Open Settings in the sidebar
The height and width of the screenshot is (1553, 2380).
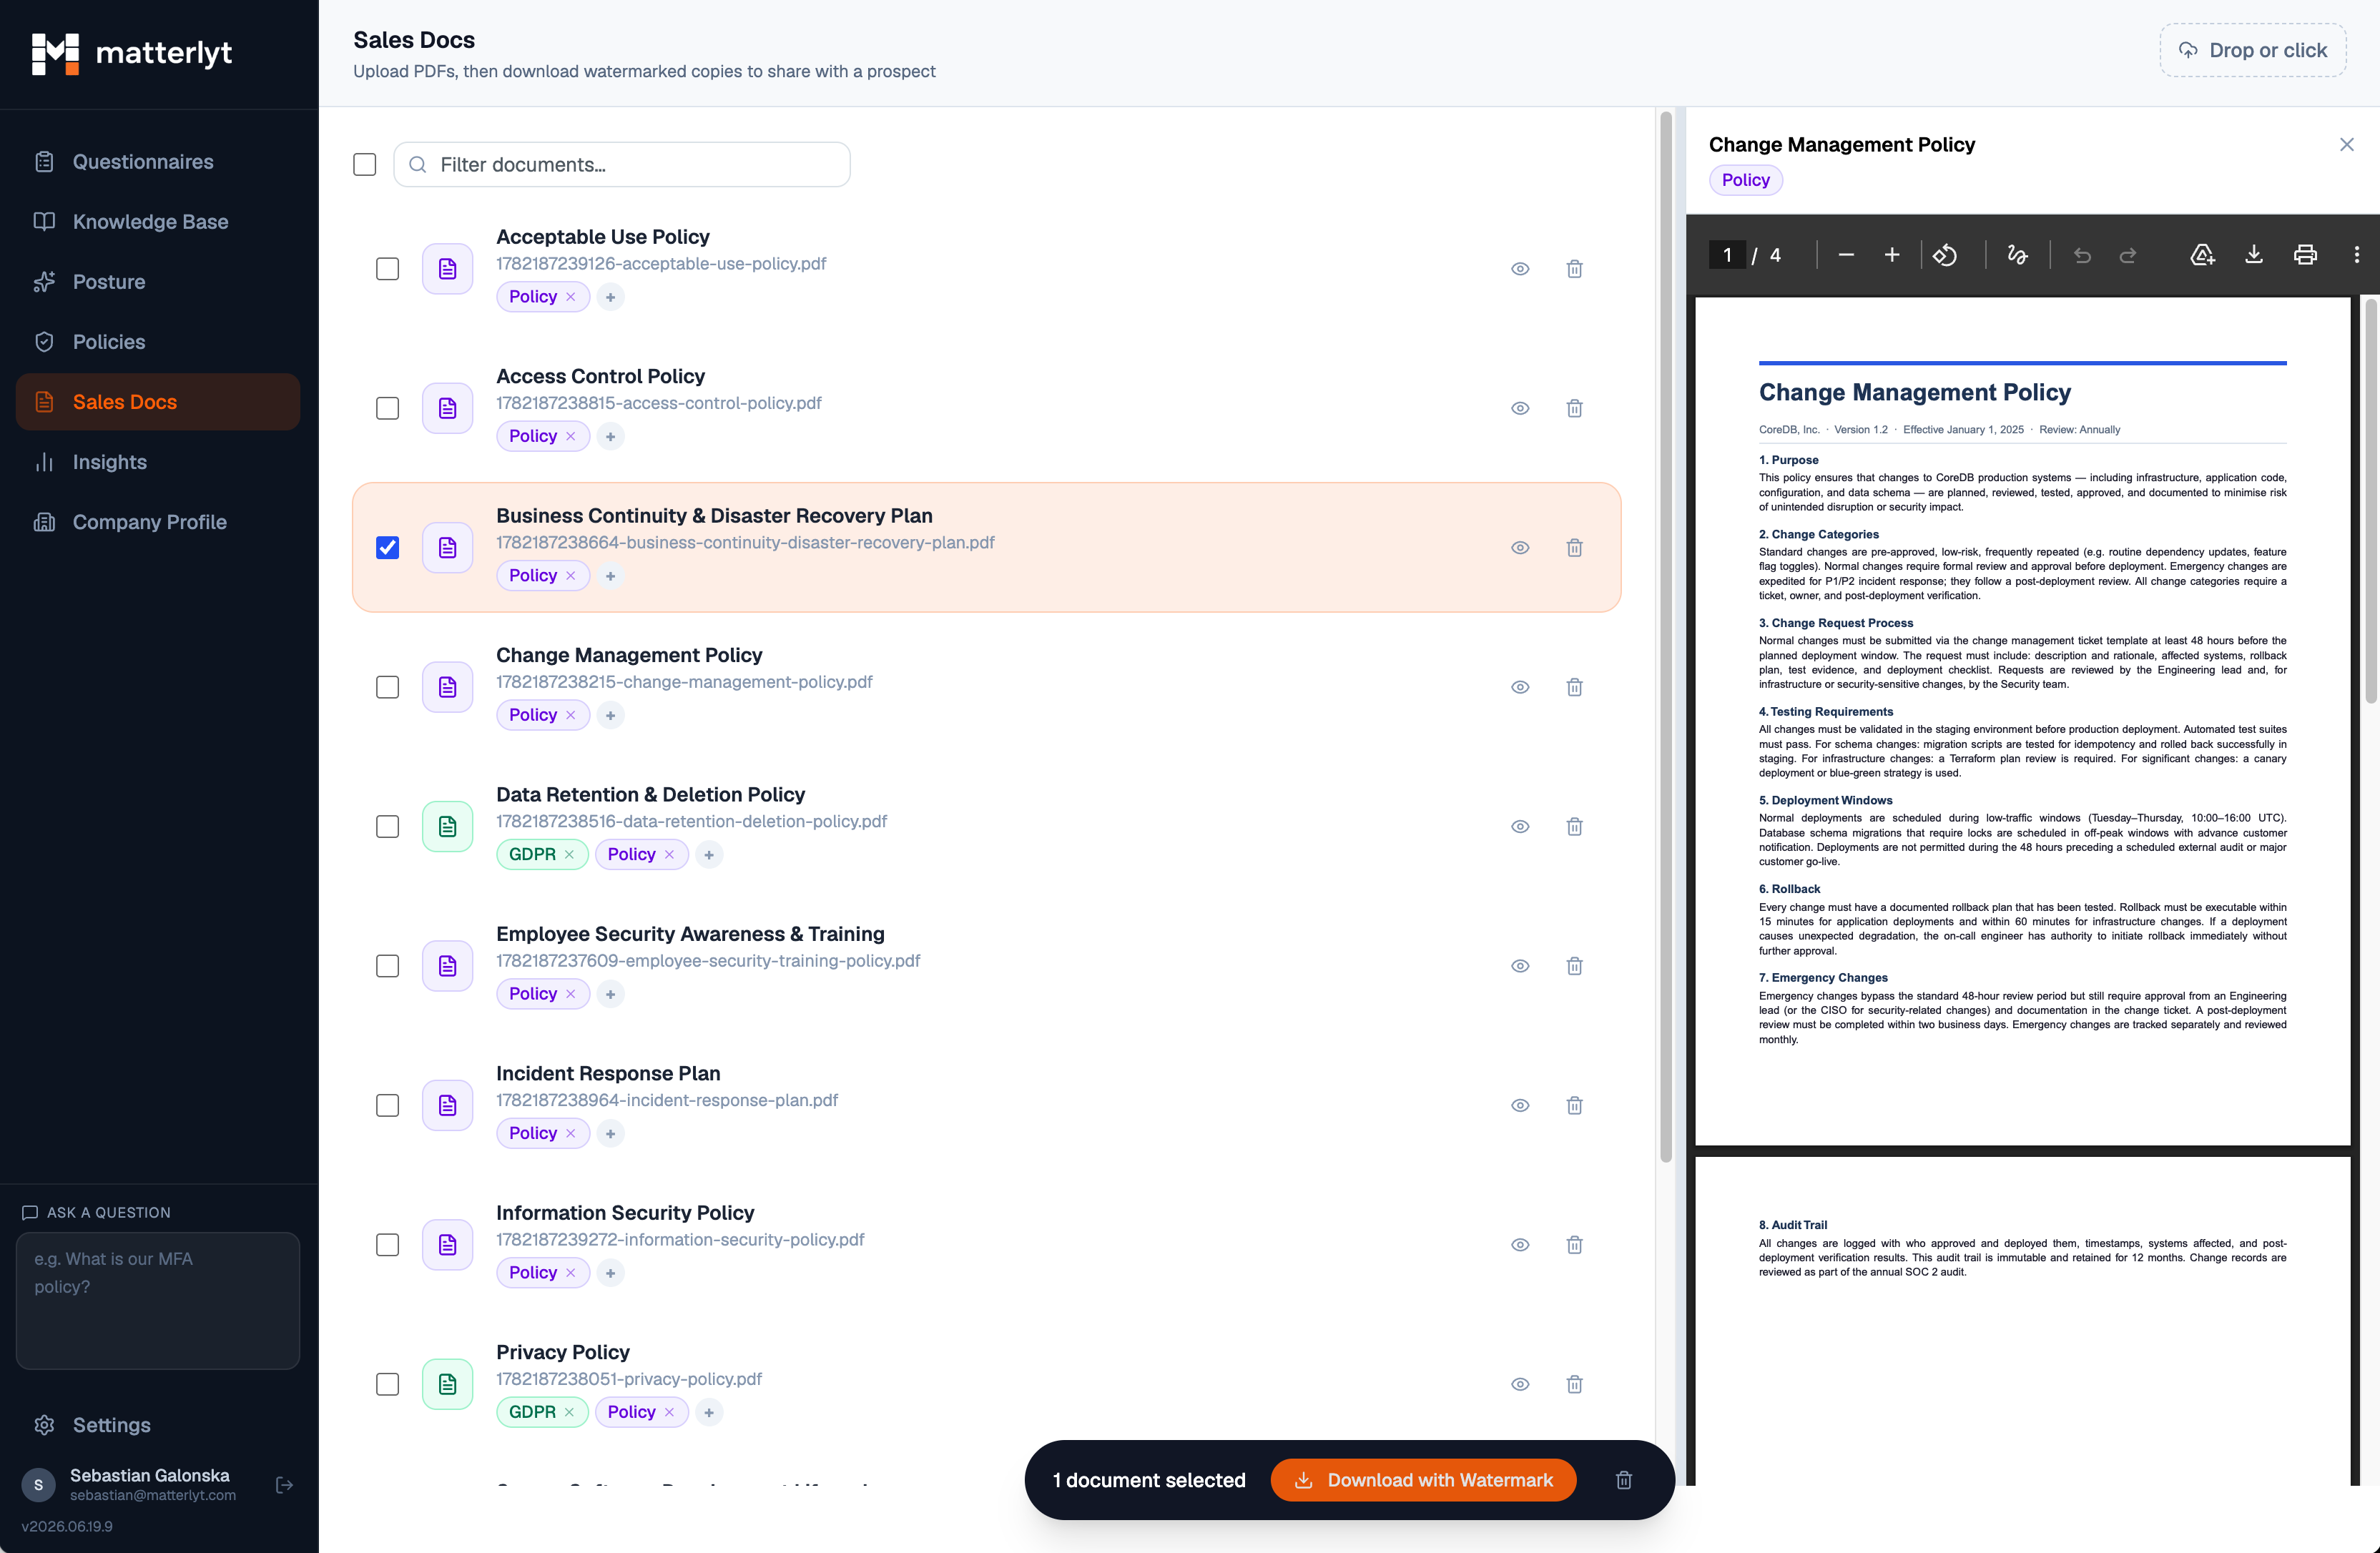(158, 1425)
